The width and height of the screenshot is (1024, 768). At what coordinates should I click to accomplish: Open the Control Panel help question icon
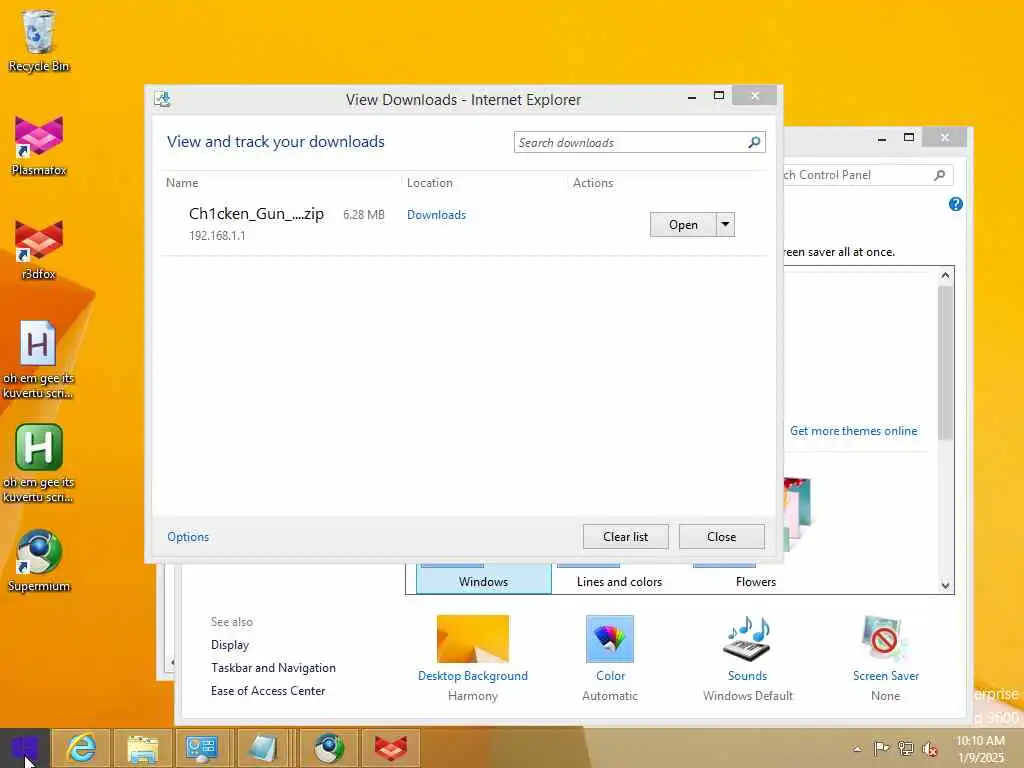[955, 204]
